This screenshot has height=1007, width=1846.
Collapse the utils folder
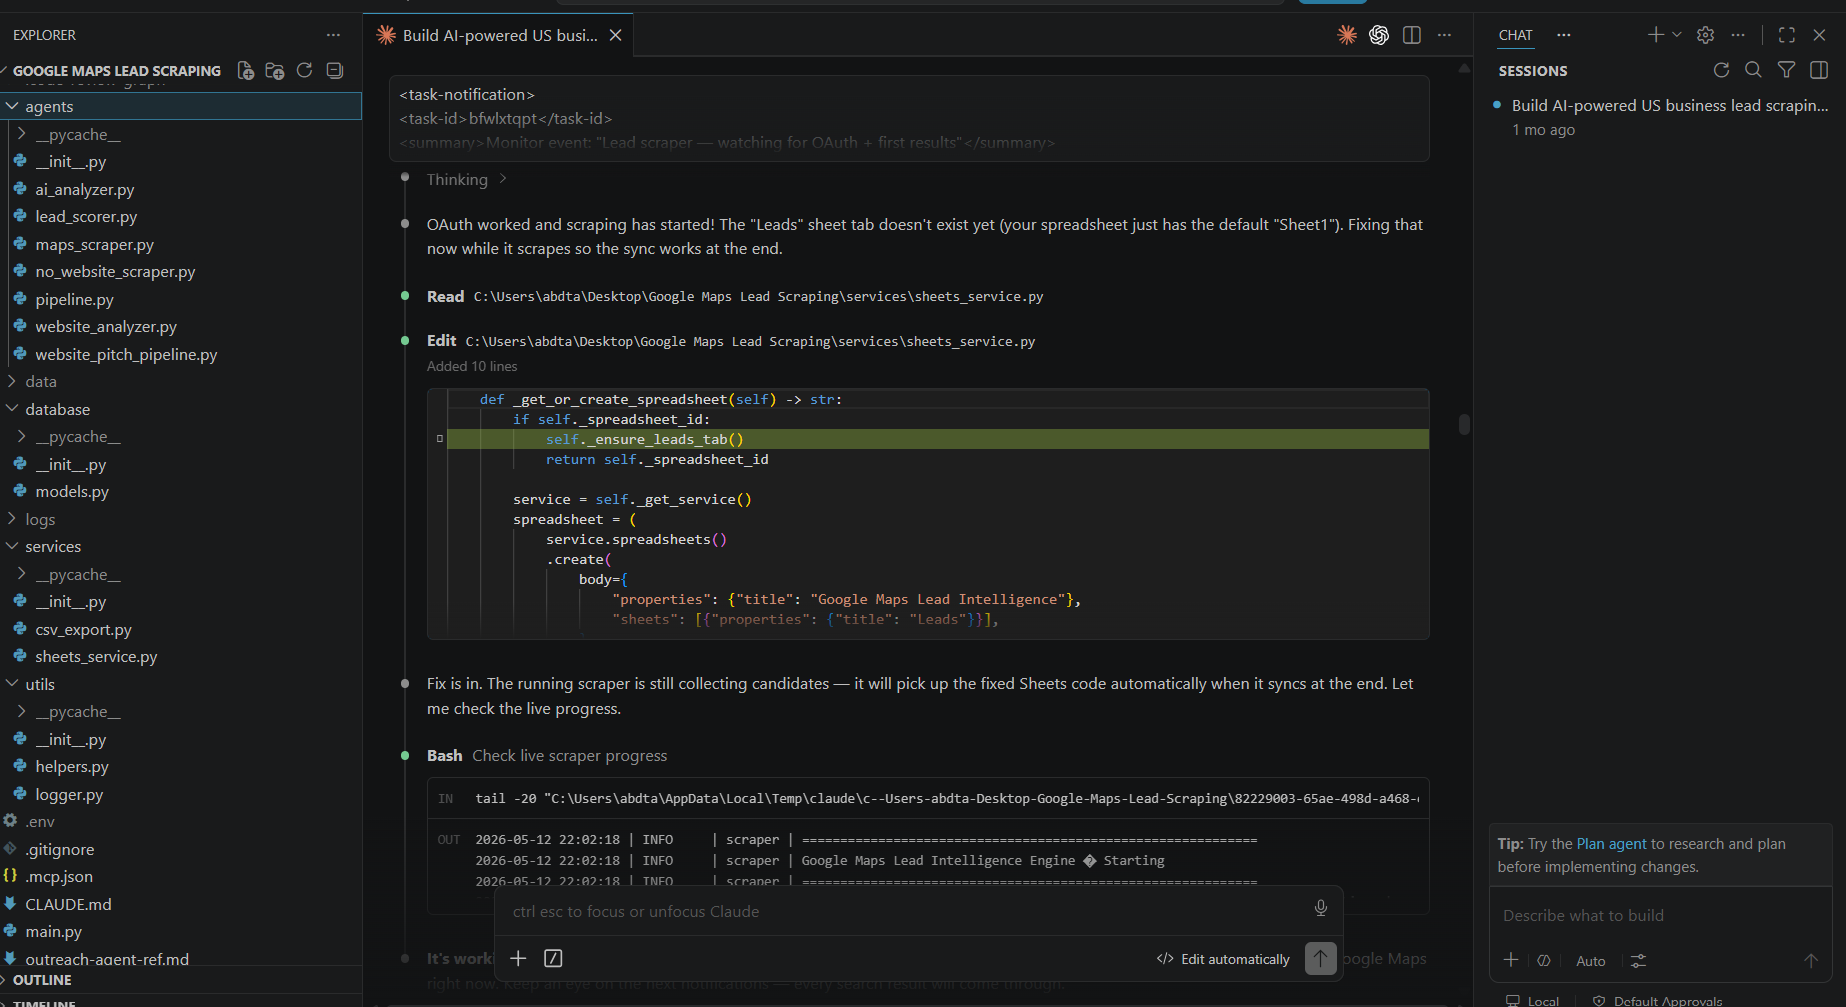(x=181, y=684)
